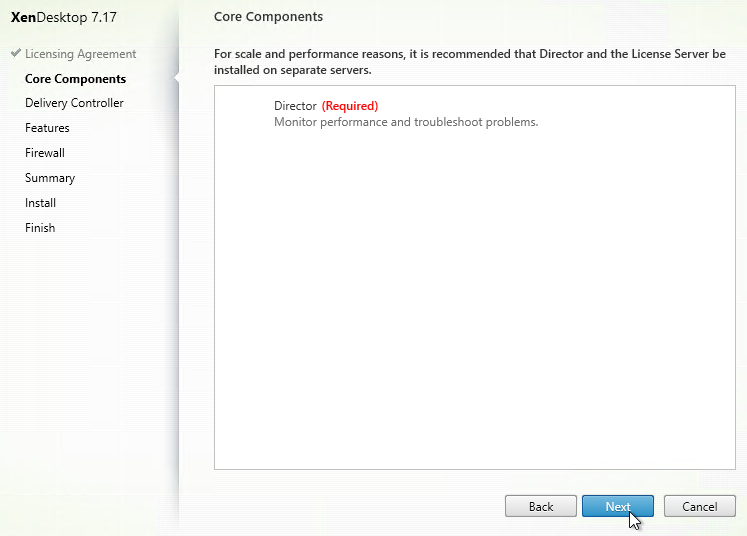
Task: Click the arrow notch beside Core Components
Action: (176, 78)
